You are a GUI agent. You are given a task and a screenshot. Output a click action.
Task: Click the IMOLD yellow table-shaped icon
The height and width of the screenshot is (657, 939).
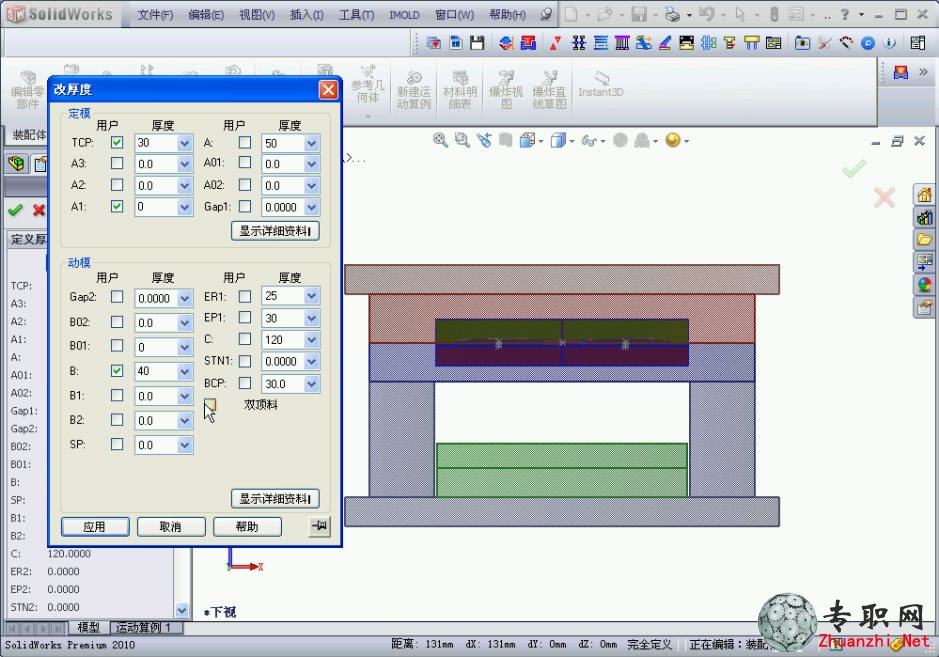(752, 43)
